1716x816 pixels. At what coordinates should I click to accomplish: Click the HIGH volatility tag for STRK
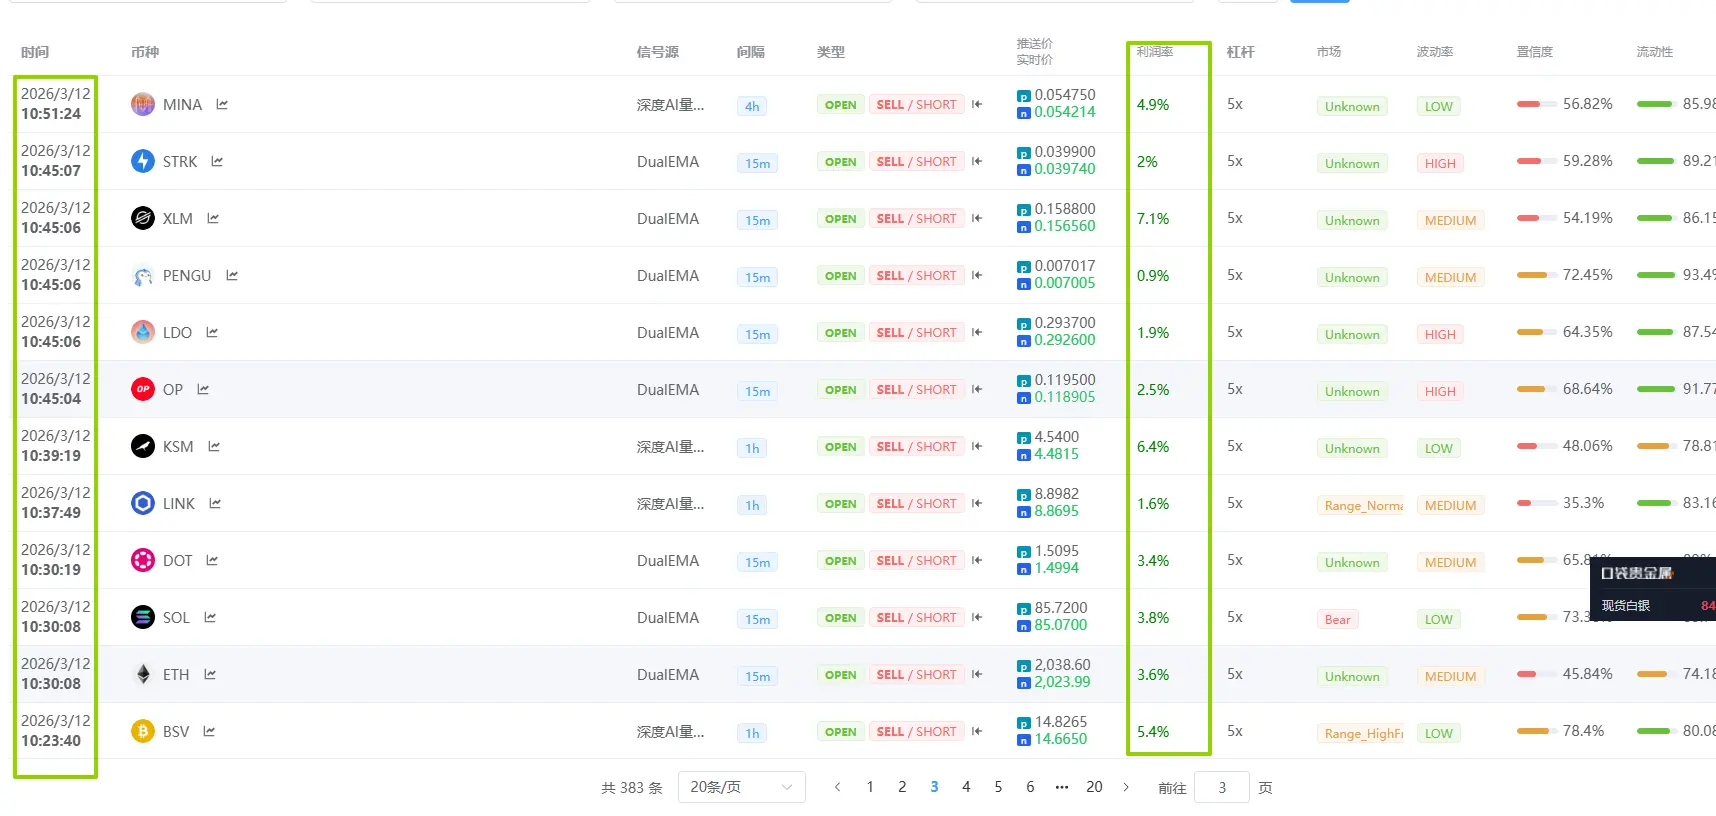pos(1440,163)
